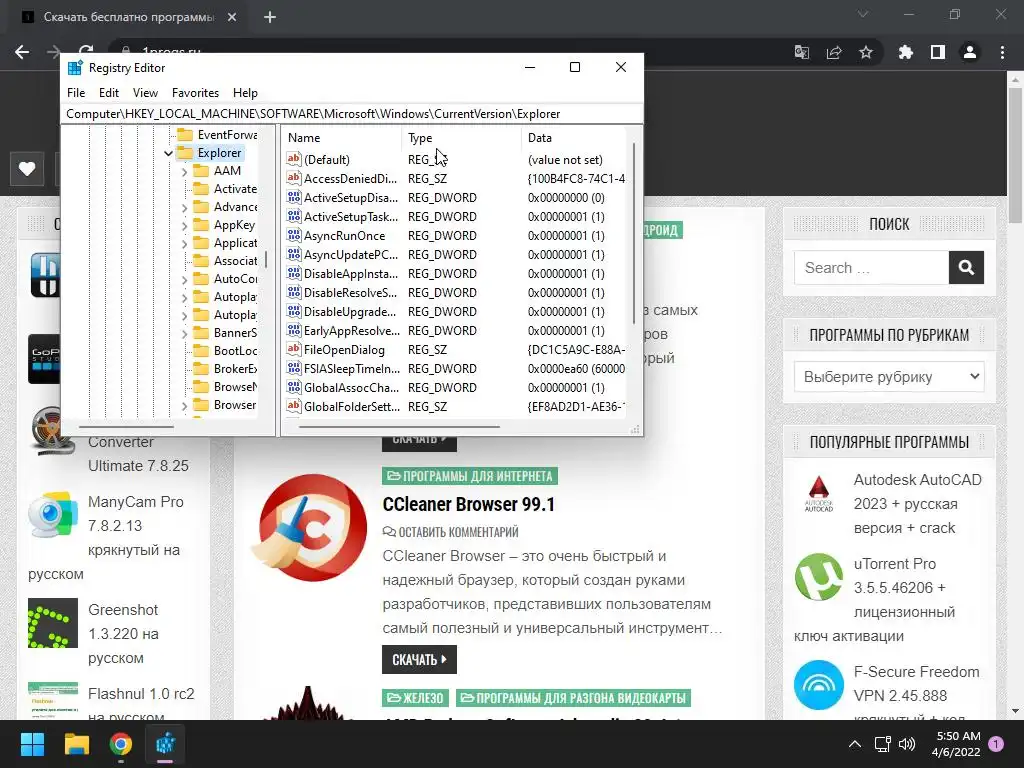The height and width of the screenshot is (768, 1024).
Task: Open the File menu in Registry Editor
Action: [x=76, y=93]
